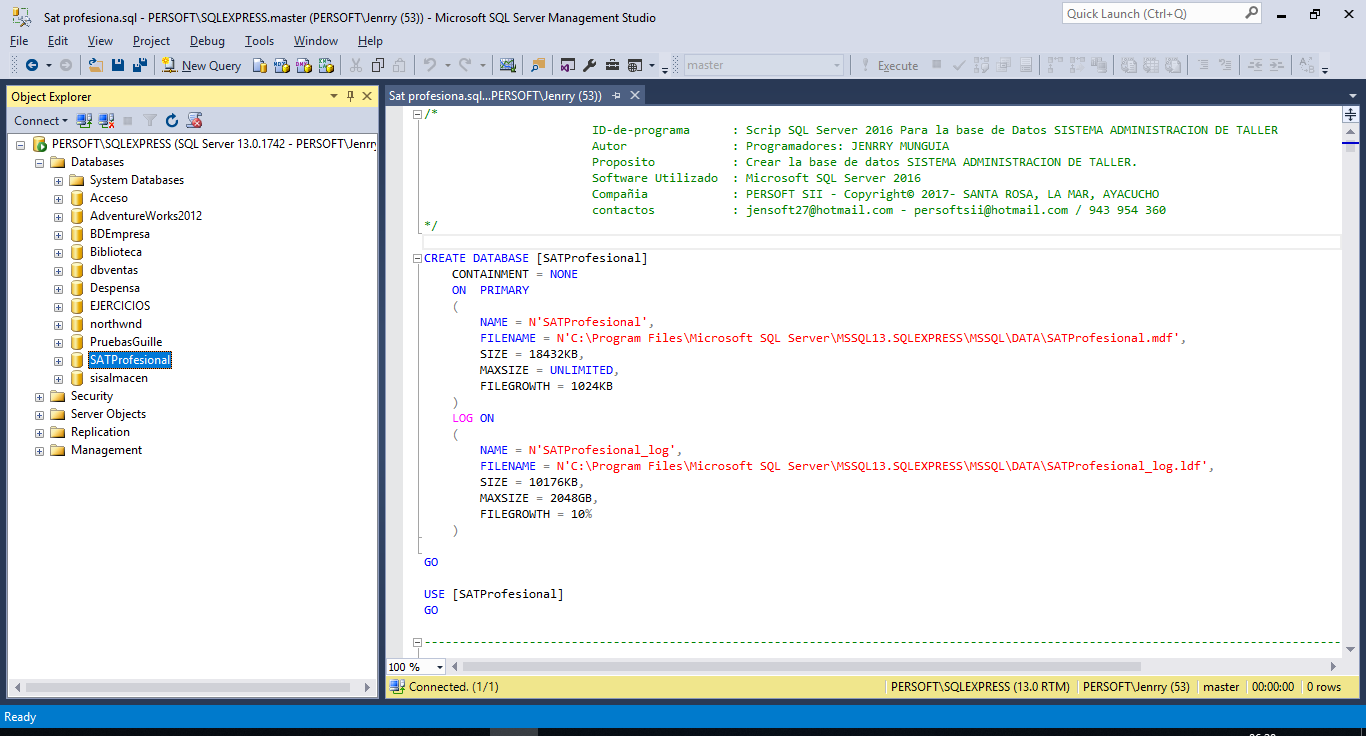
Task: Open the Activity Monitor icon
Action: [508, 65]
